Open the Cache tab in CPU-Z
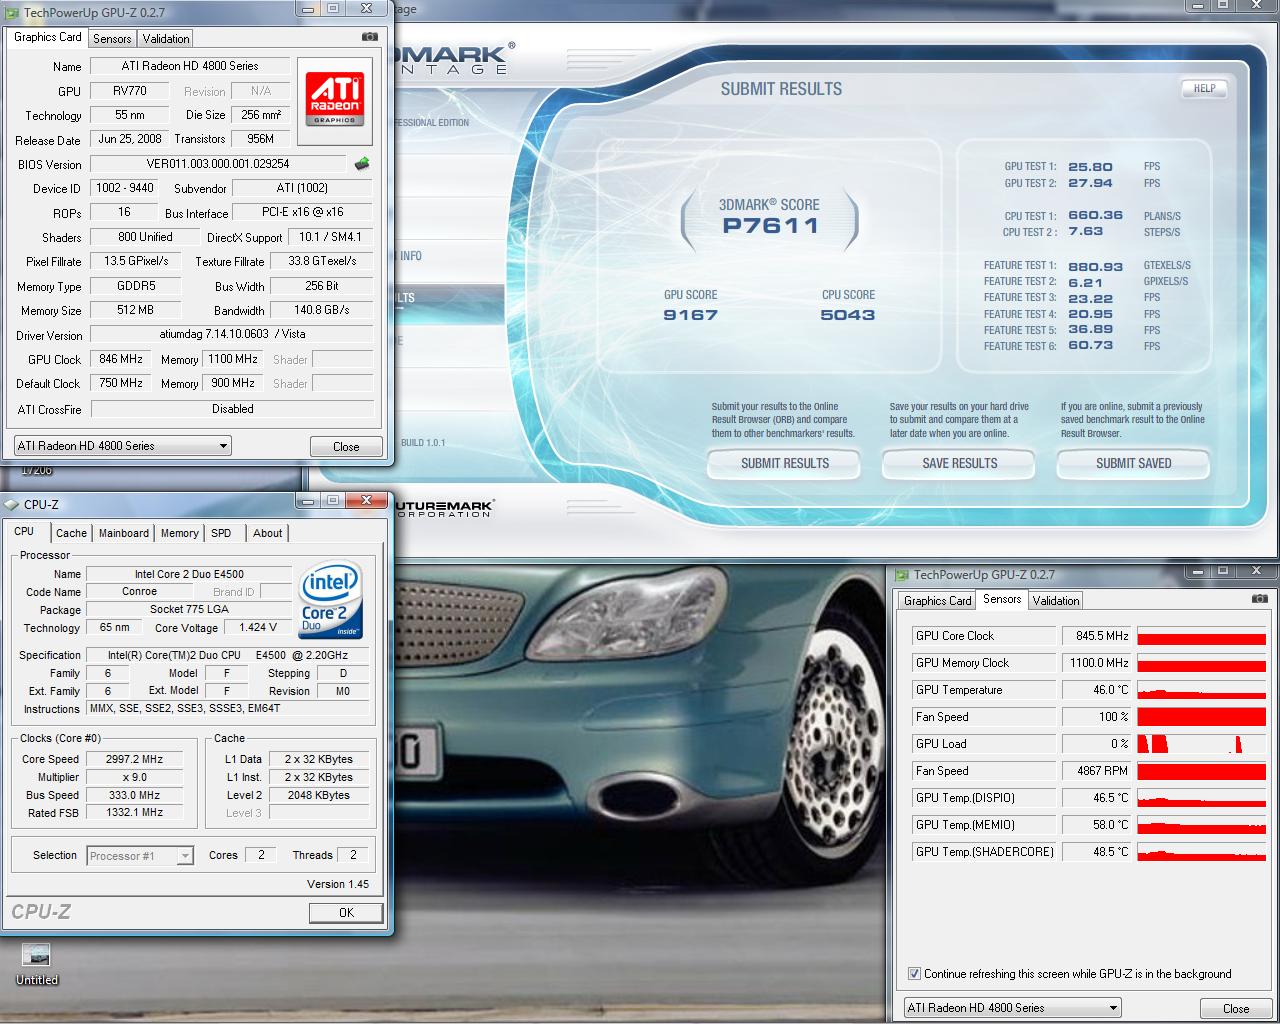This screenshot has height=1024, width=1280. (x=71, y=533)
